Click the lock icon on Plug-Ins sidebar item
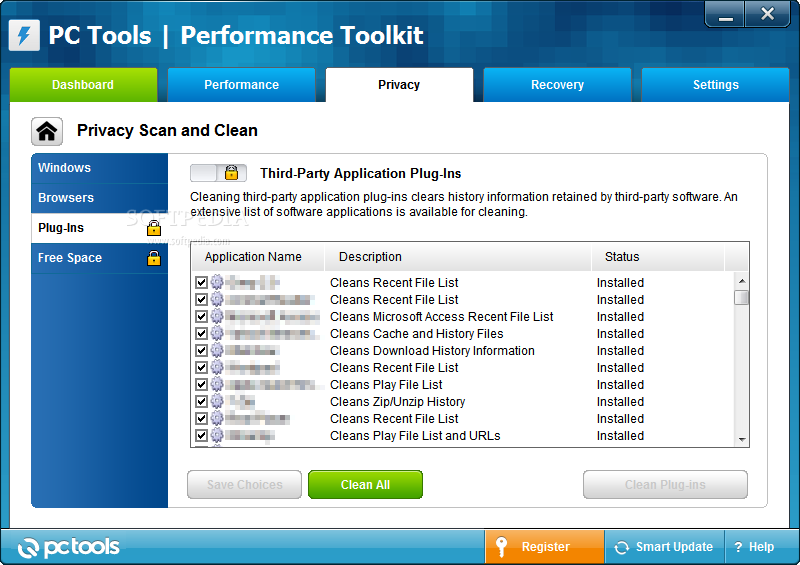 pos(154,228)
